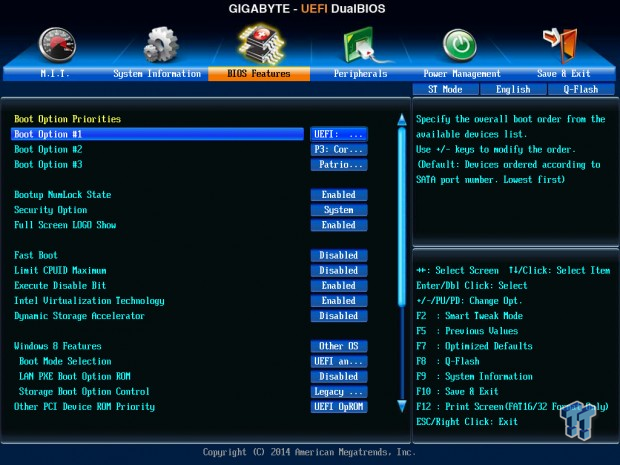Open Storage Boot Option Control Legacy value
This screenshot has height=465, width=620.
339,392
